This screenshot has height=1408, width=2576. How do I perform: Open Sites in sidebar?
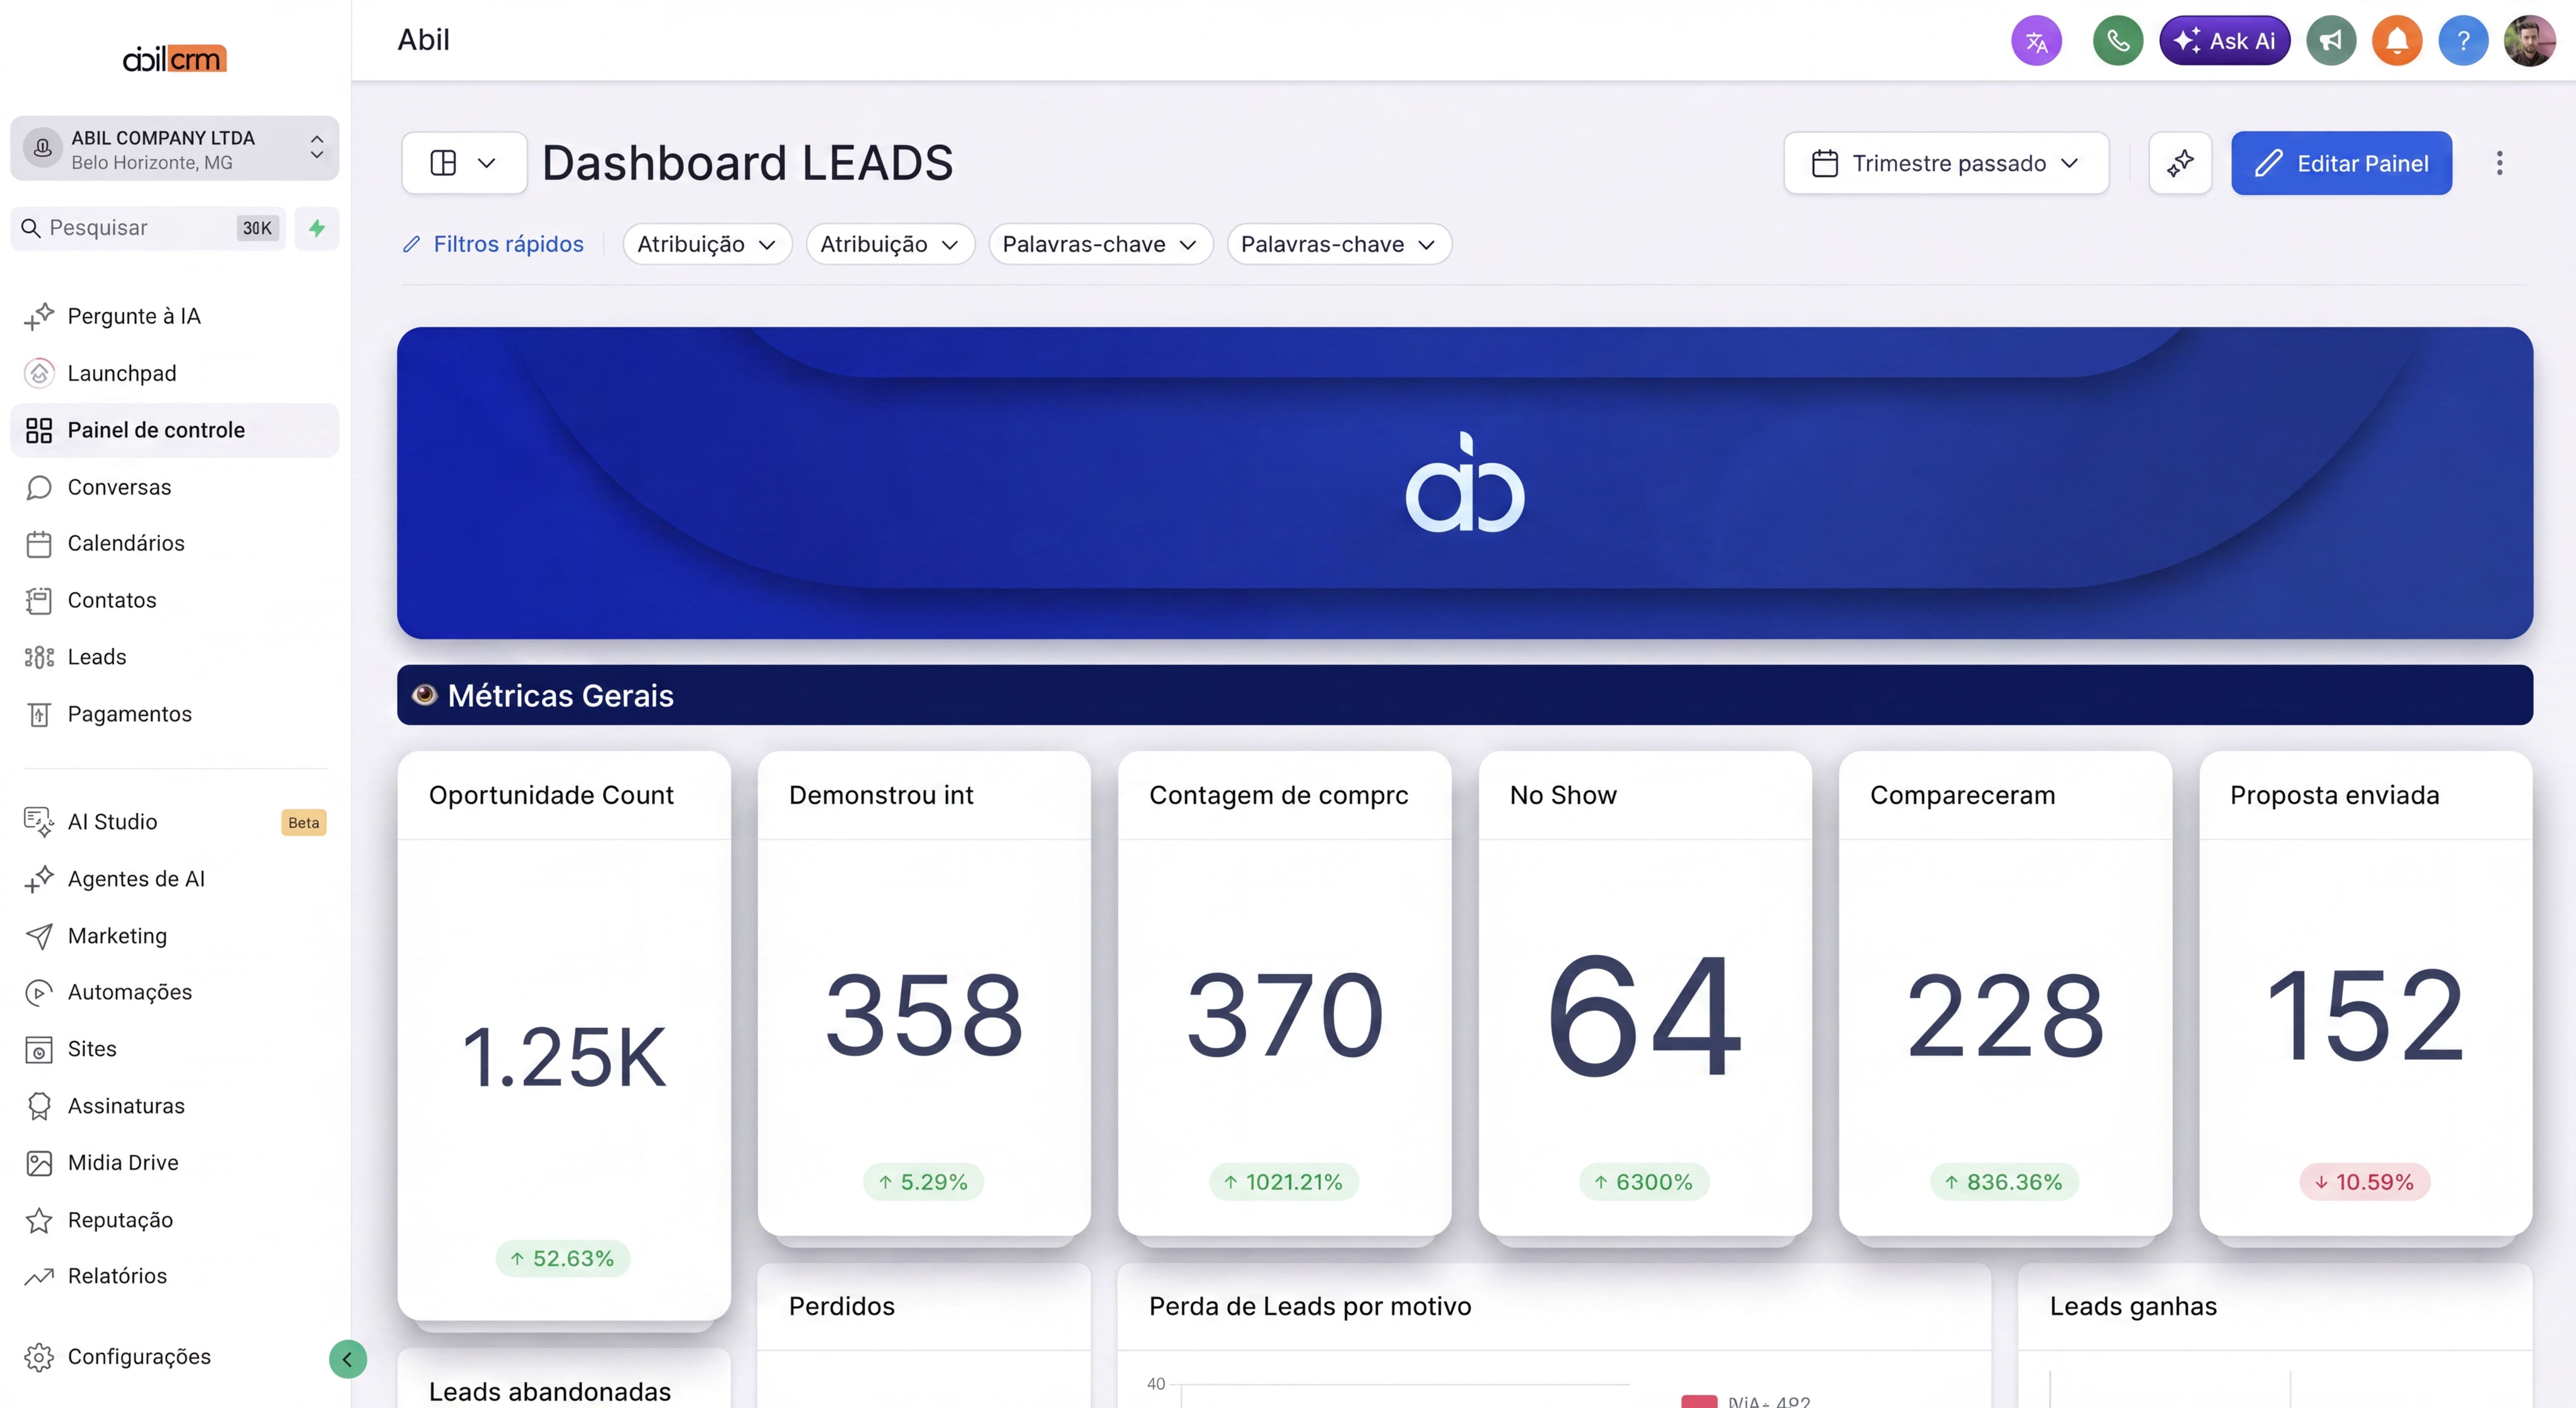tap(175, 1049)
